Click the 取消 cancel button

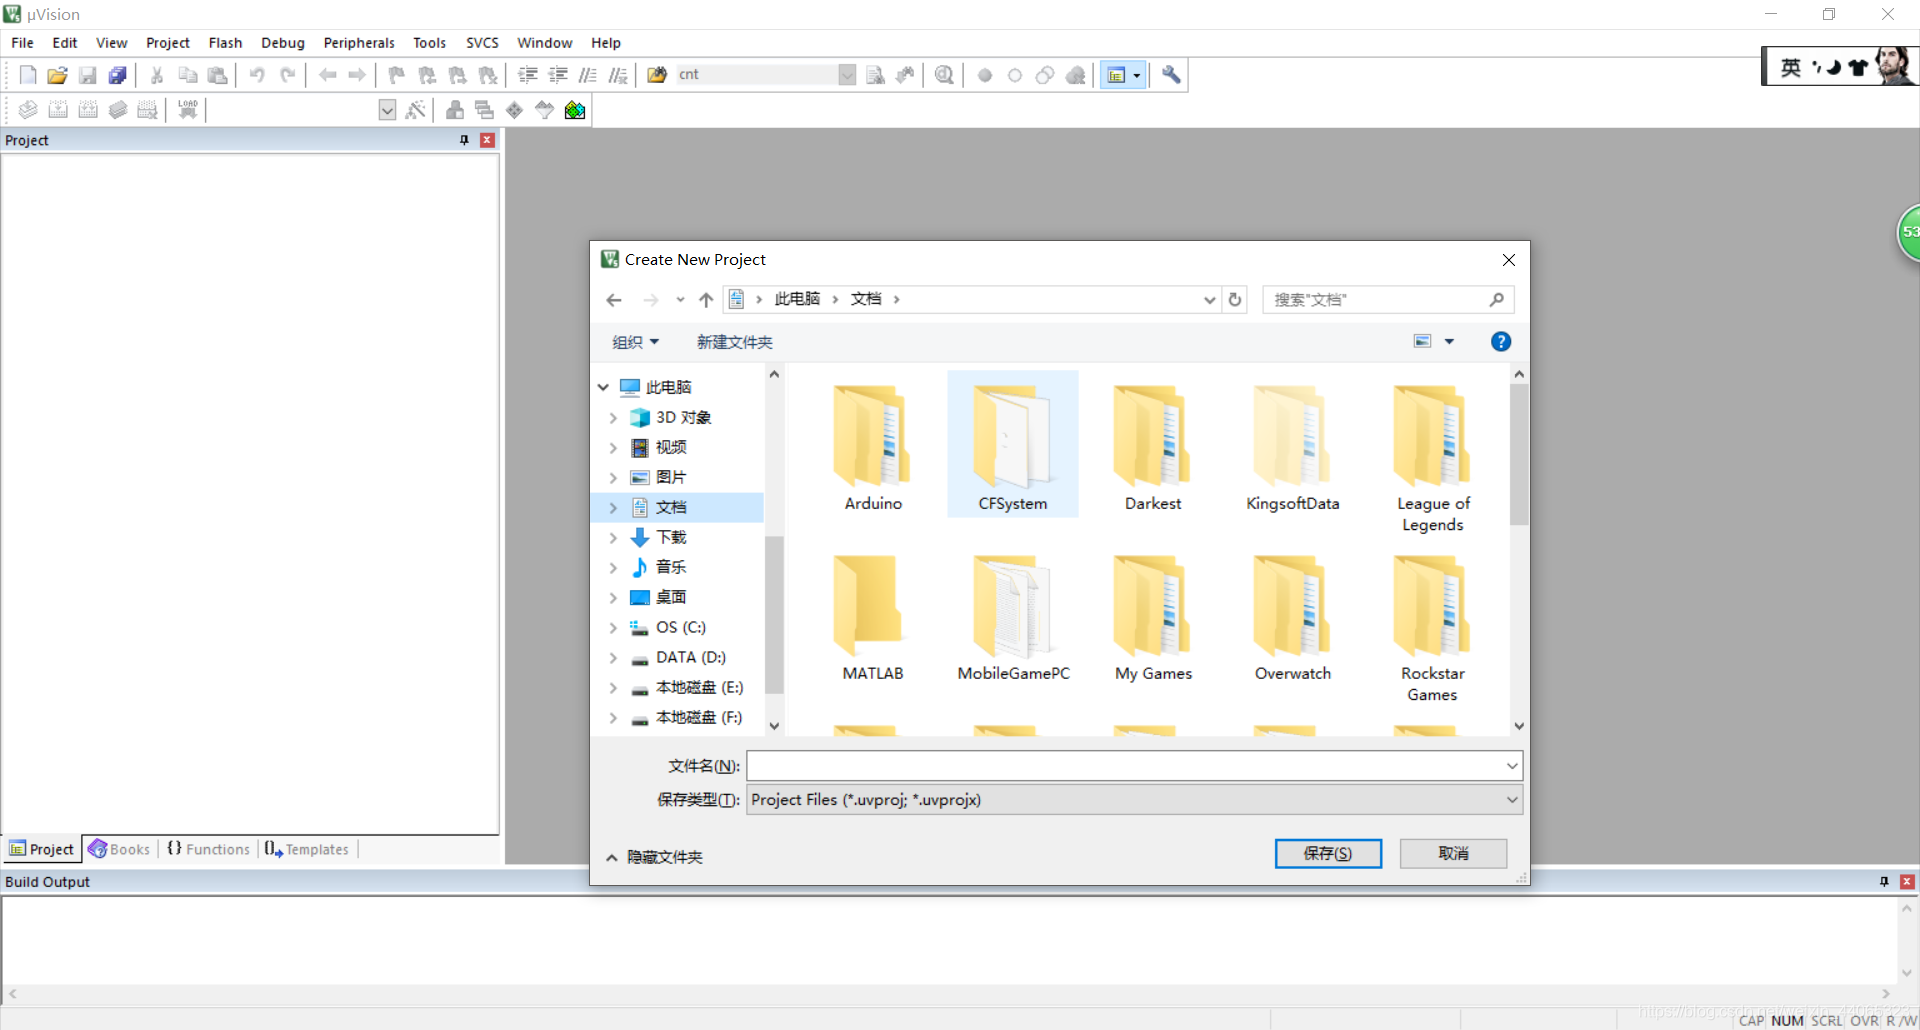pos(1453,853)
